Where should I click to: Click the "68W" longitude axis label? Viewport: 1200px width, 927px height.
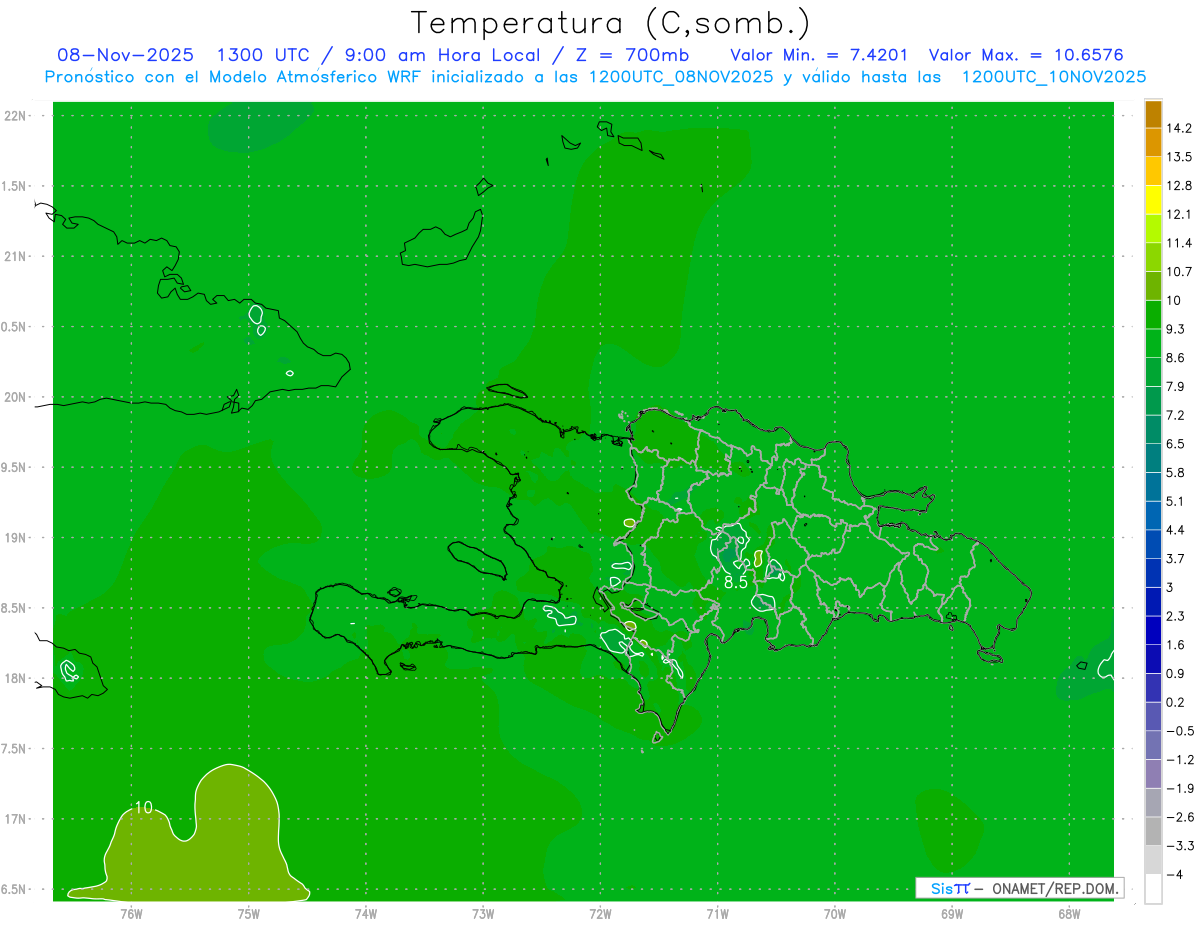(x=1069, y=914)
